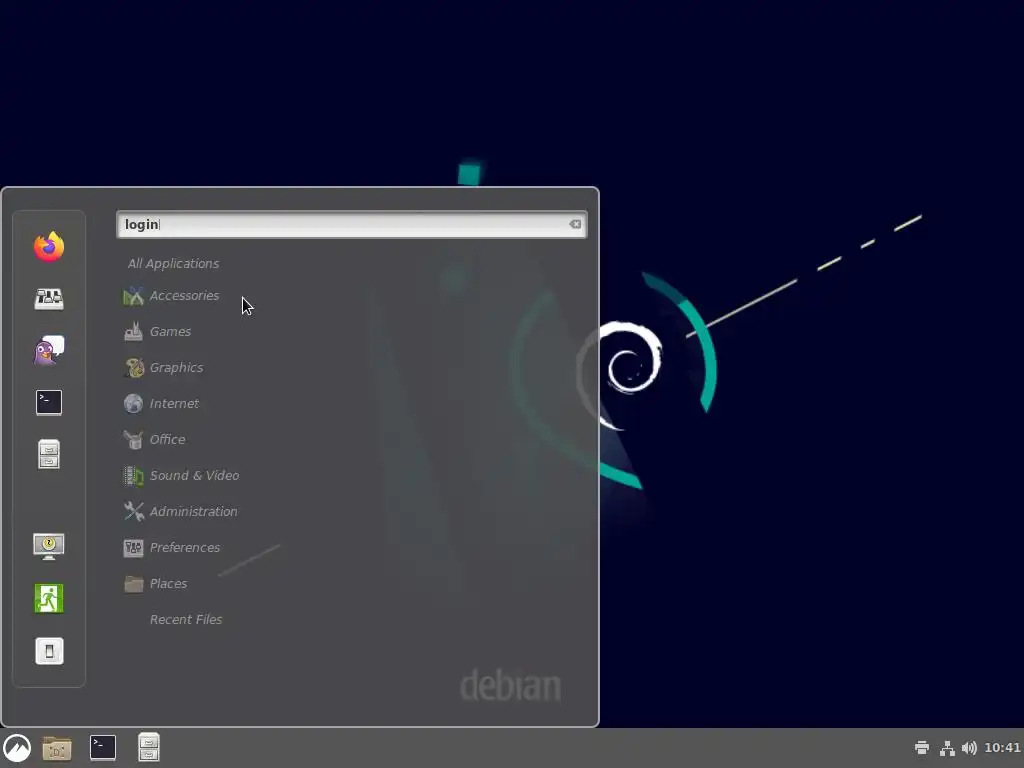Select All Applications category
The width and height of the screenshot is (1024, 768).
173,263
